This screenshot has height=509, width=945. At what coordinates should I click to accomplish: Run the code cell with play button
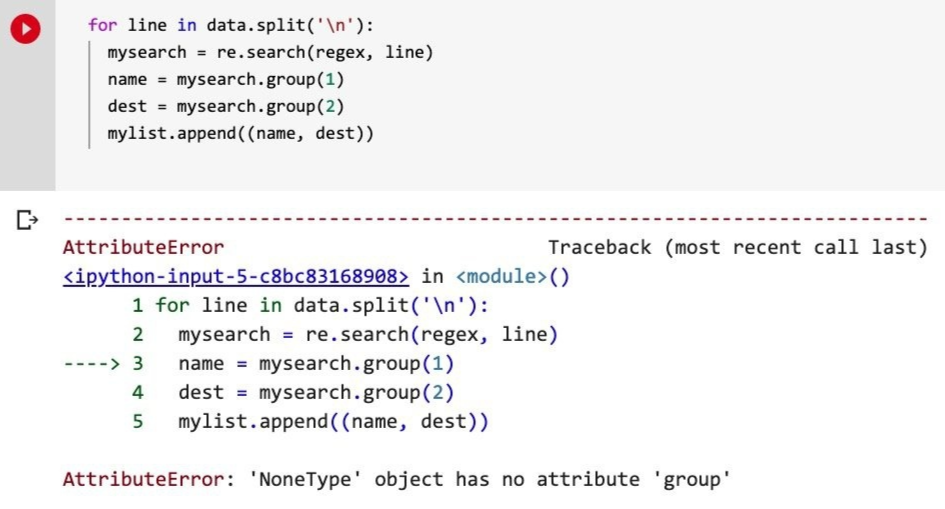(25, 28)
